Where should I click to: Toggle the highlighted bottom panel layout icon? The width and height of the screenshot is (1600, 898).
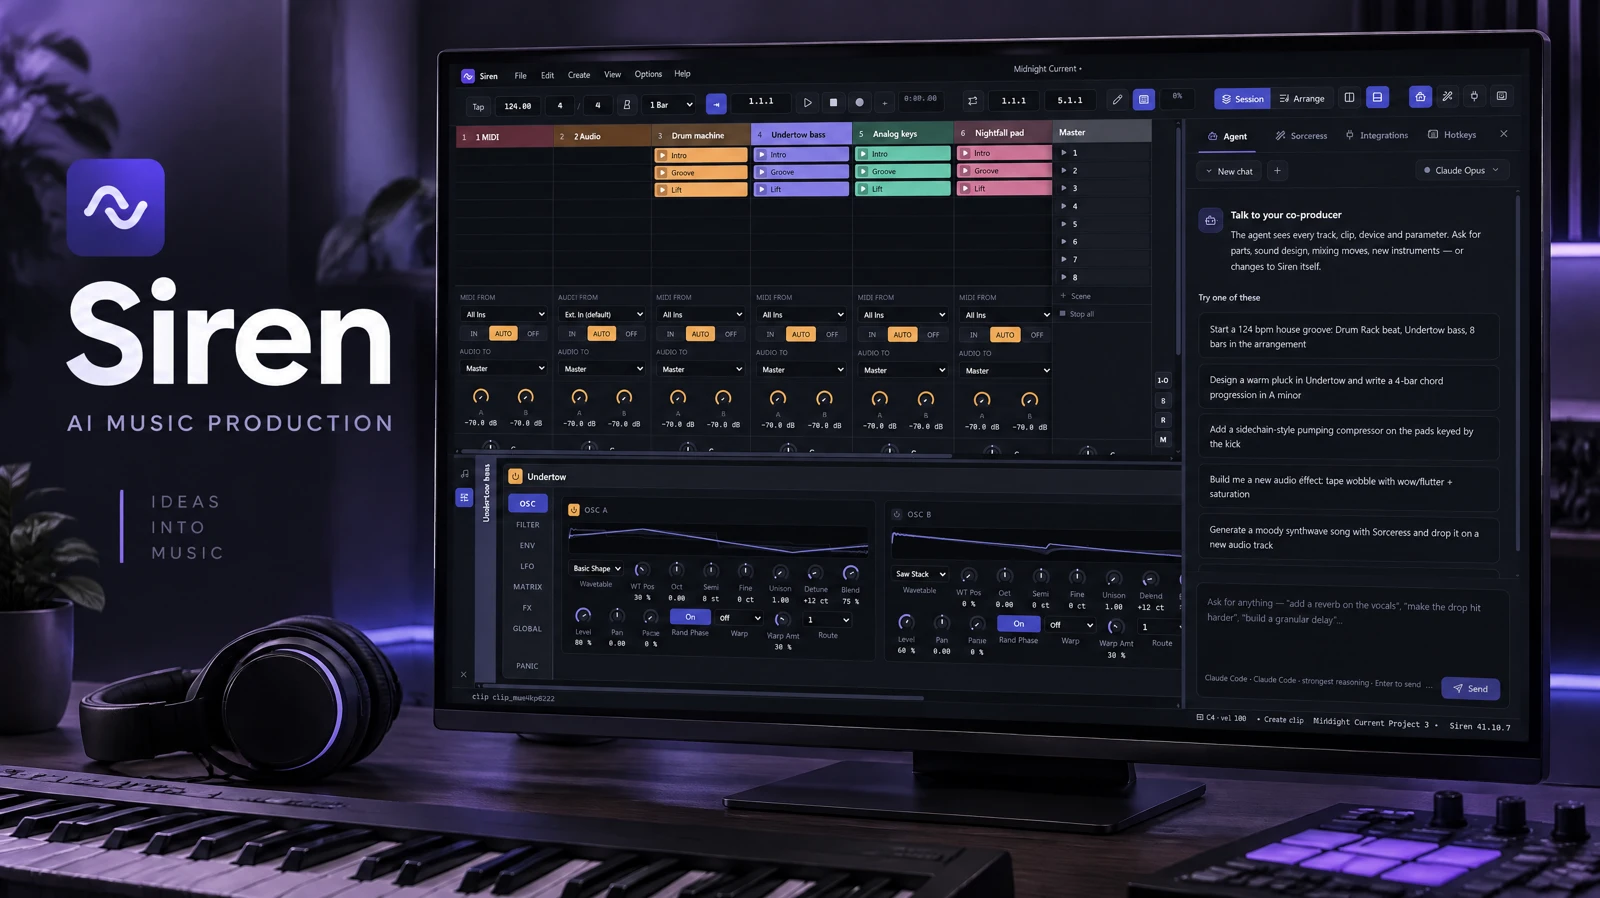(x=1377, y=97)
